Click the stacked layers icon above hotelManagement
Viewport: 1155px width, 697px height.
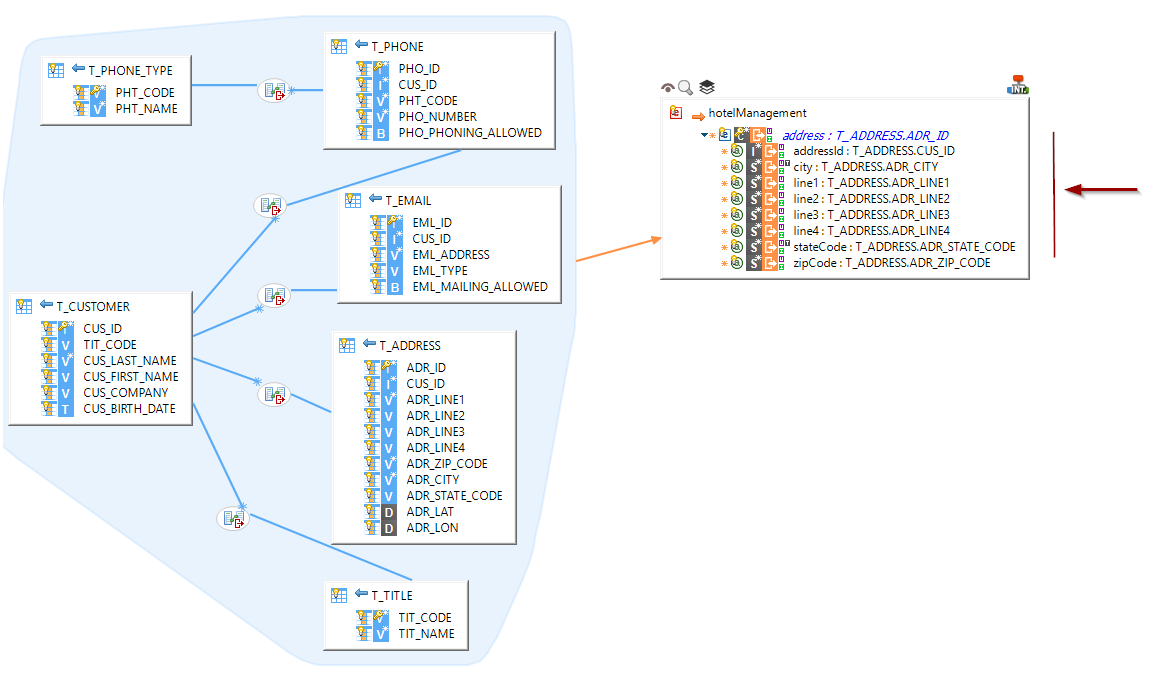point(706,87)
